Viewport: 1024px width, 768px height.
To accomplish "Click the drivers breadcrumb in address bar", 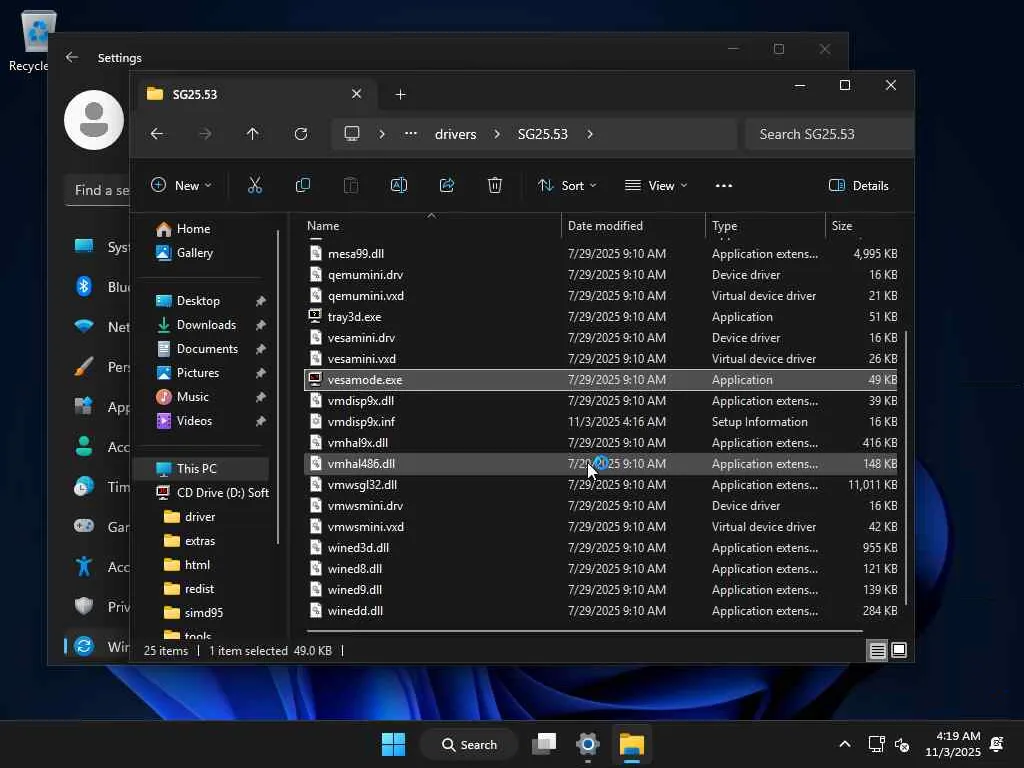I will click(455, 134).
